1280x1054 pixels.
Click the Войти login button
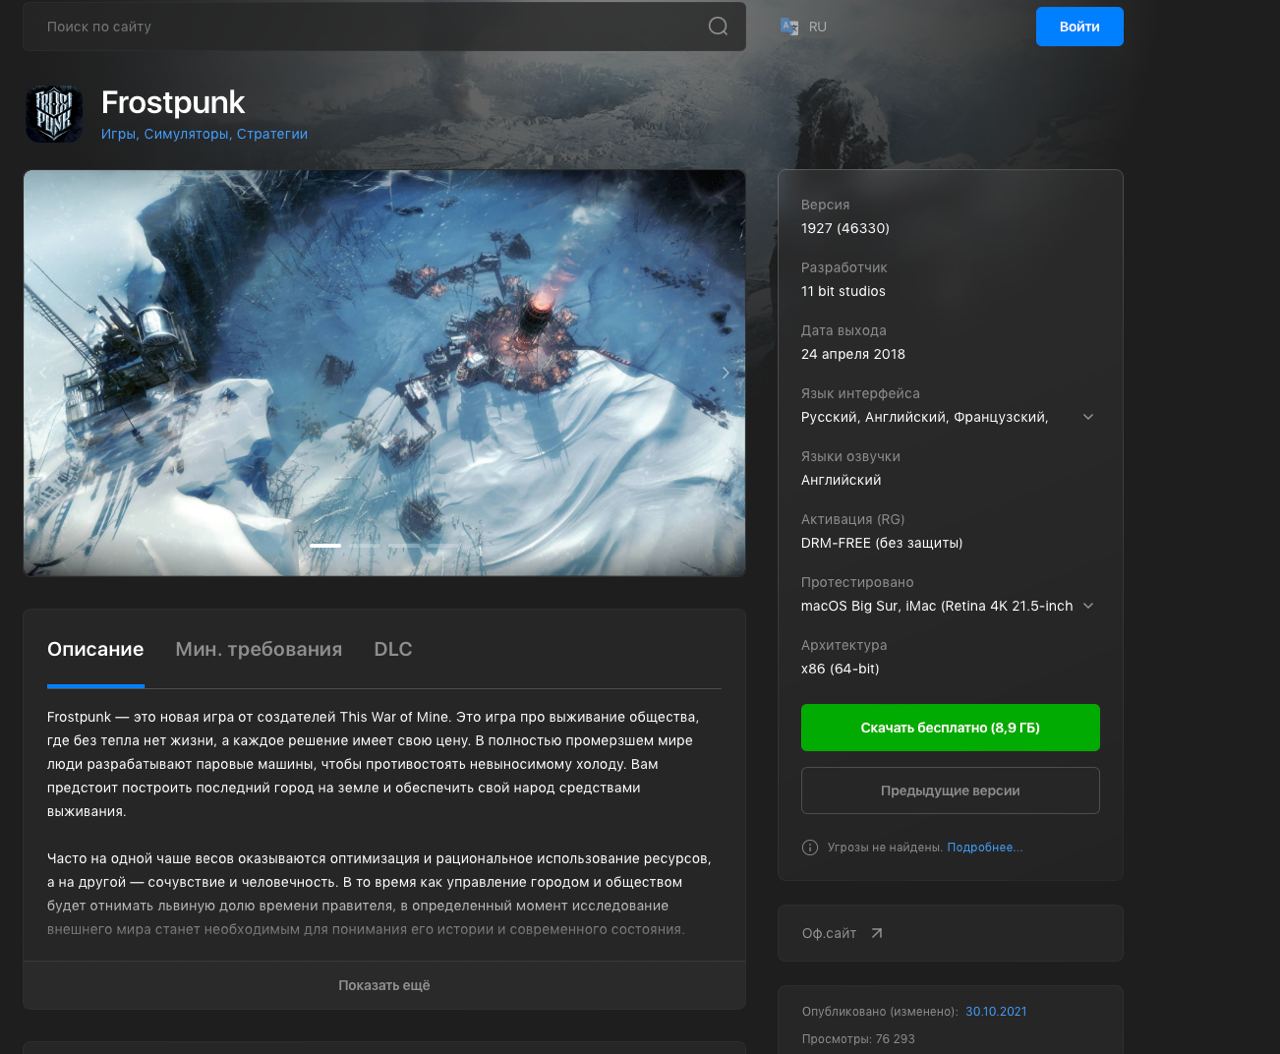[1079, 27]
